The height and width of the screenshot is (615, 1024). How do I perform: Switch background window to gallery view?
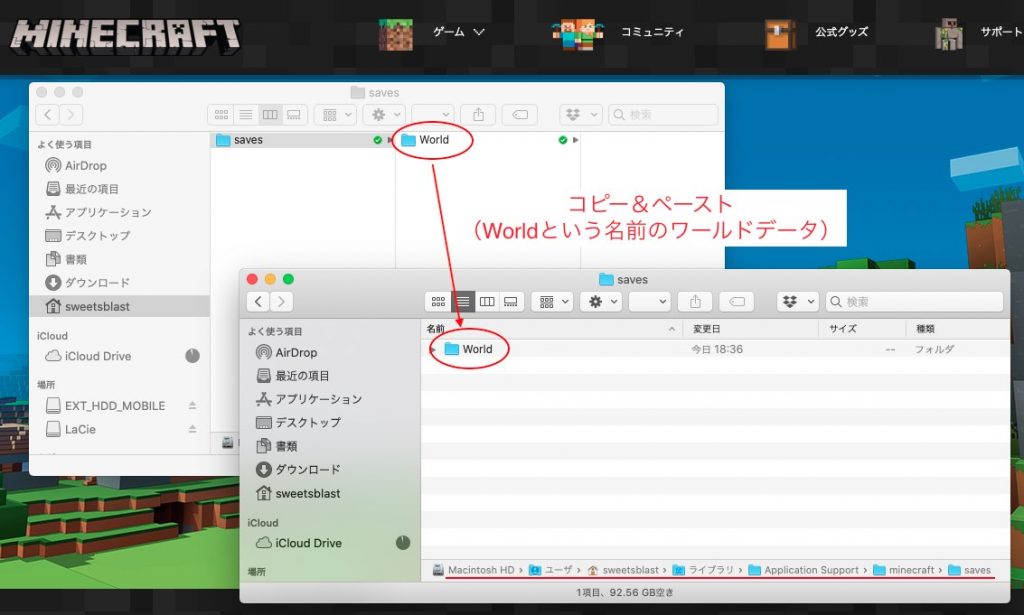[294, 115]
